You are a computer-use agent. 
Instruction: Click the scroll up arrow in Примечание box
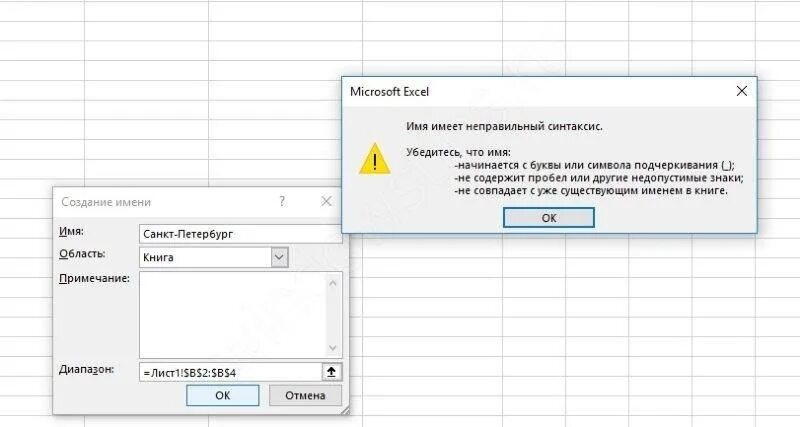pyautogui.click(x=333, y=283)
